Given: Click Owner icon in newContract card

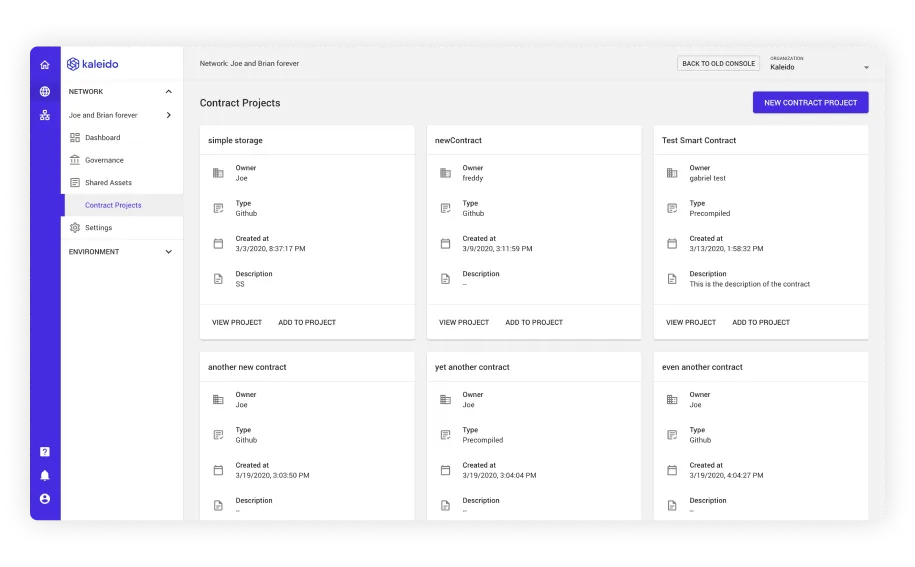Looking at the screenshot, I should pyautogui.click(x=445, y=173).
